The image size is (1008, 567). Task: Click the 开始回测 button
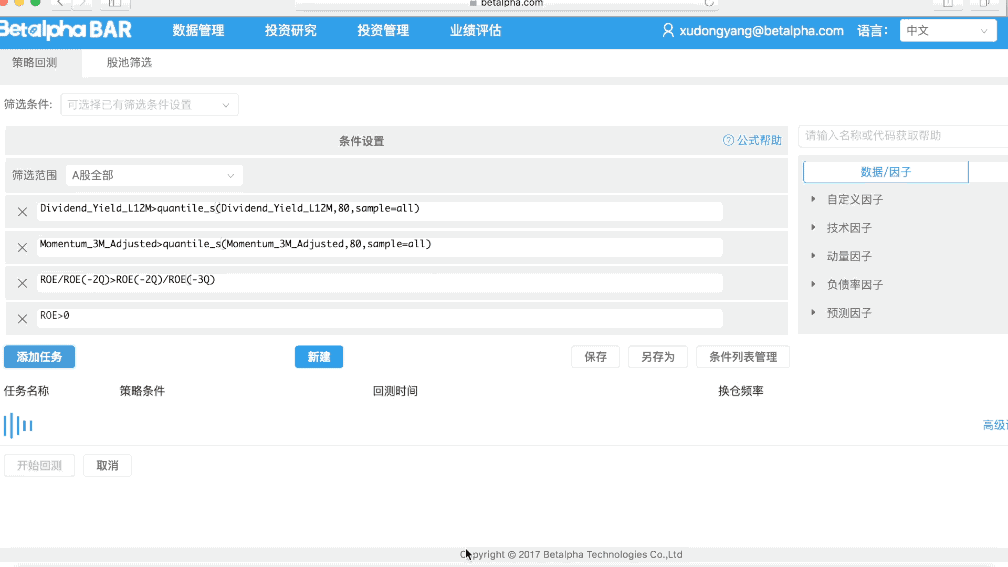39,465
